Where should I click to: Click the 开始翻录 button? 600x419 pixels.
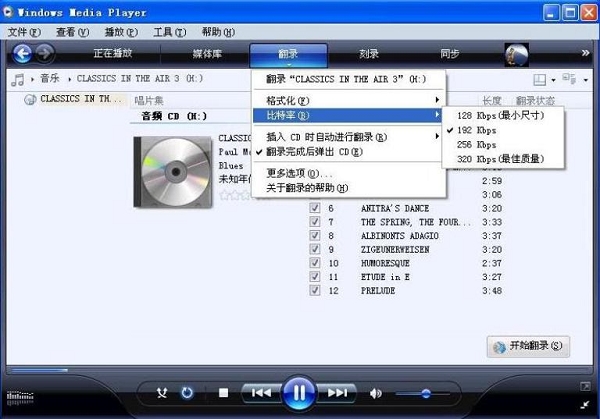[x=528, y=346]
